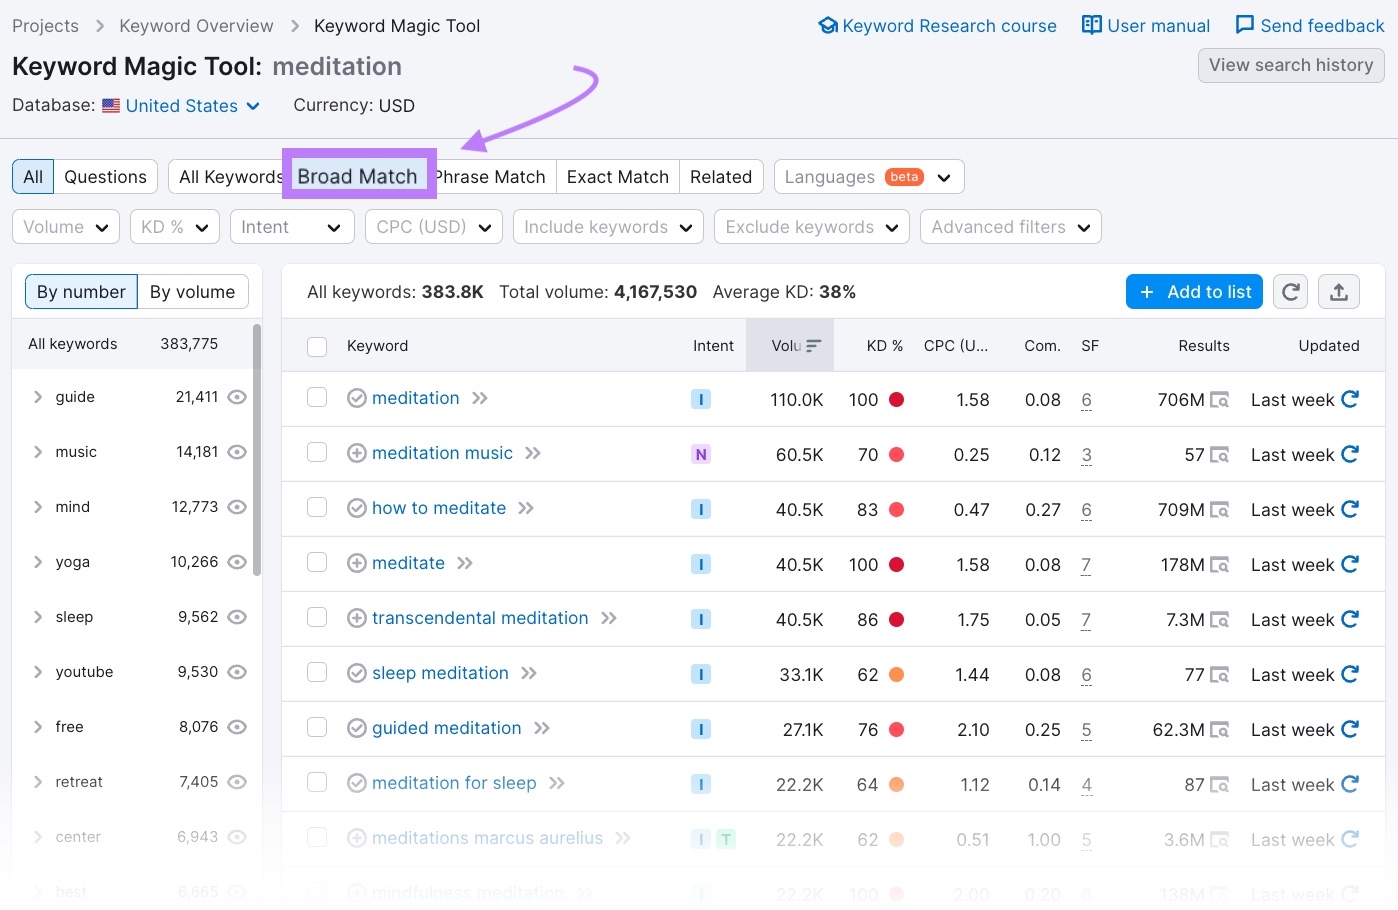
Task: Click the Volume column sort icon
Action: (813, 346)
